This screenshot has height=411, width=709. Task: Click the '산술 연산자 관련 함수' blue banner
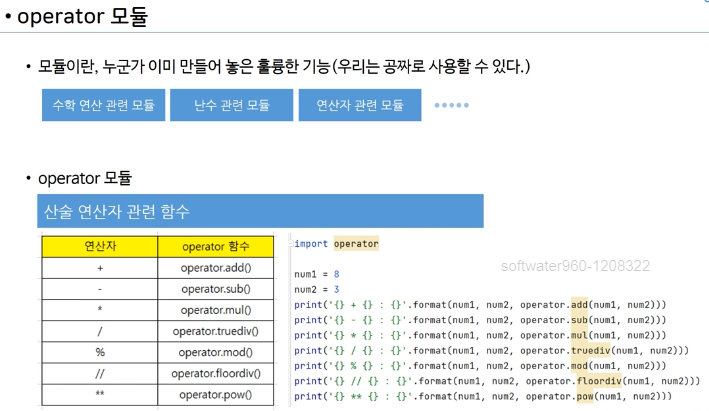[260, 211]
